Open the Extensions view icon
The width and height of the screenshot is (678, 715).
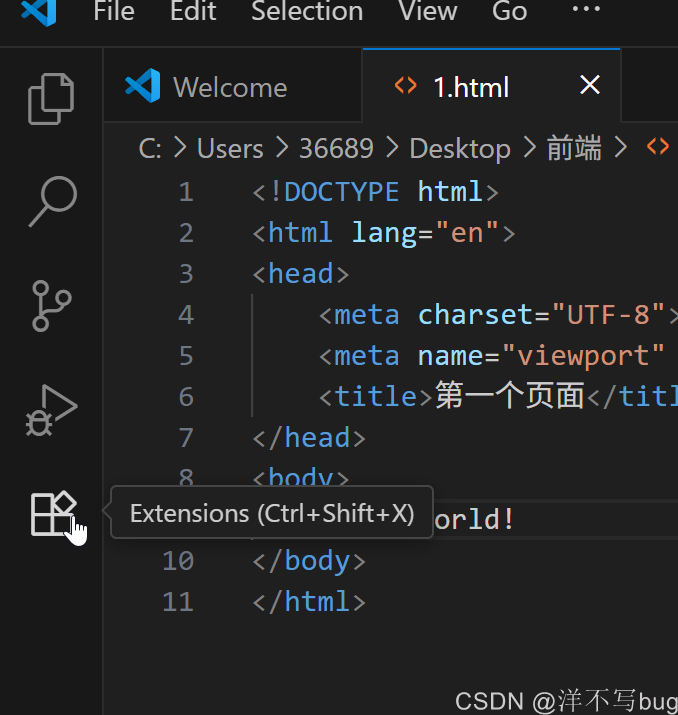pyautogui.click(x=53, y=513)
